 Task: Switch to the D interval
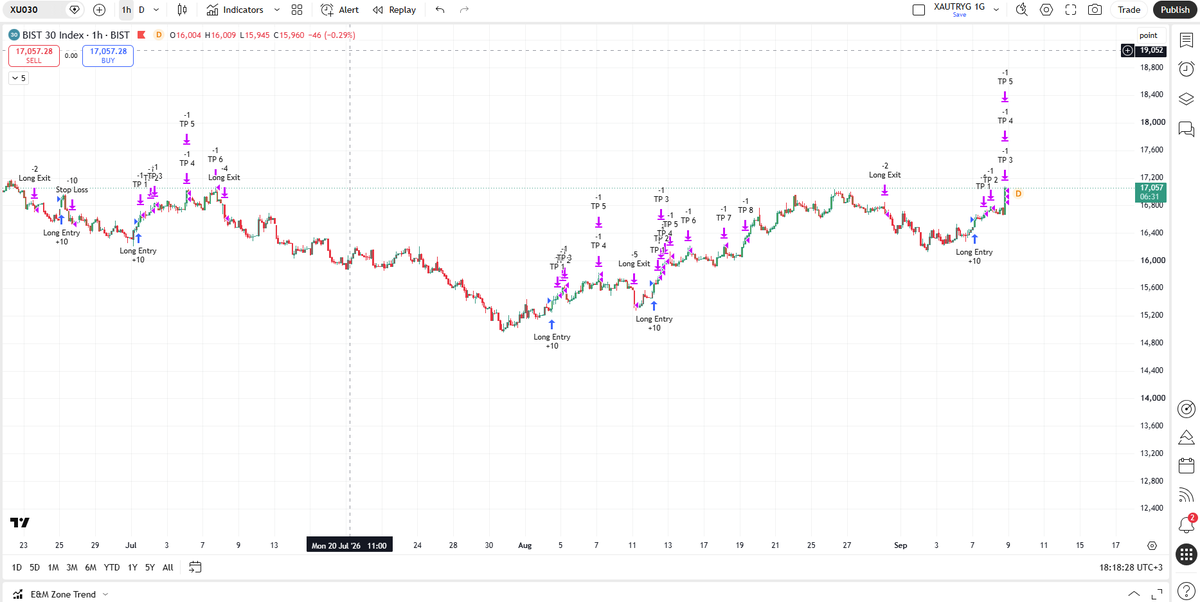pyautogui.click(x=141, y=10)
